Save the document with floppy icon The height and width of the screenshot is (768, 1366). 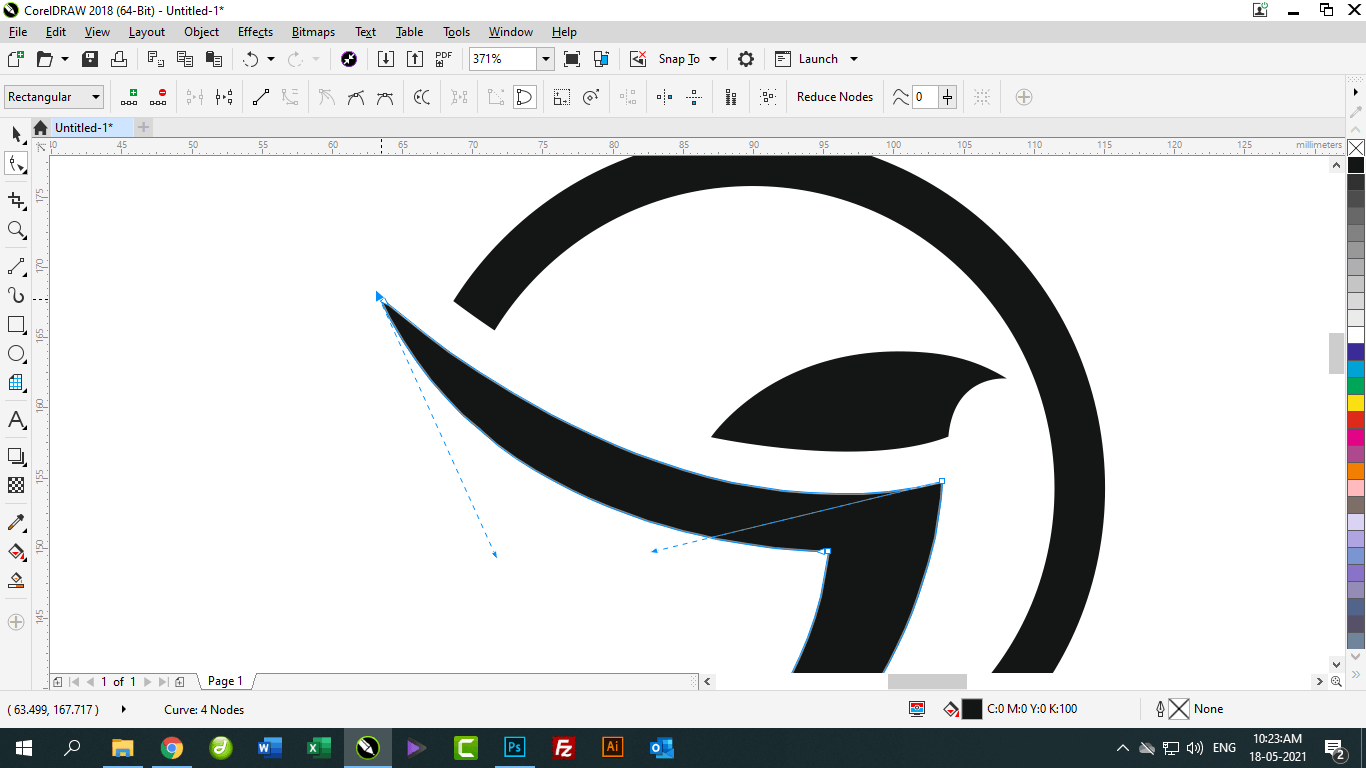[90, 59]
